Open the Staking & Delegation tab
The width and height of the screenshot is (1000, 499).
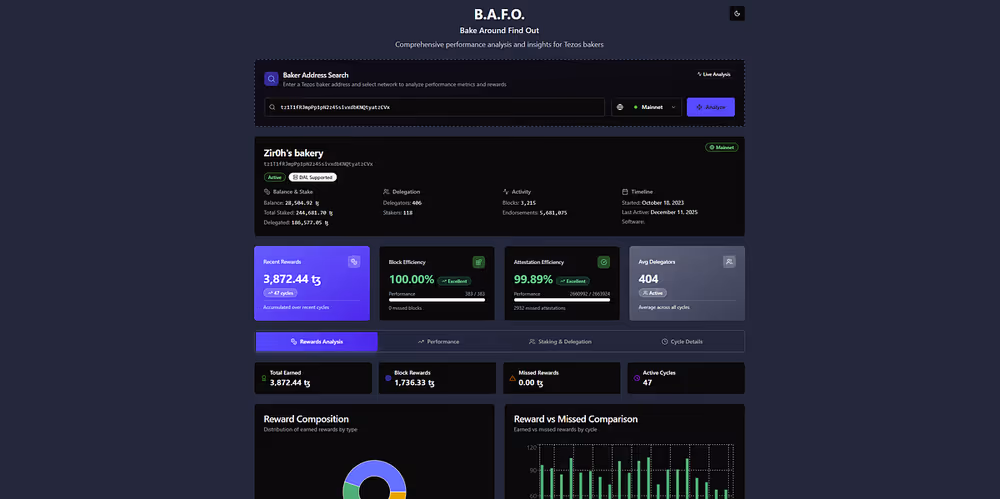pos(560,342)
